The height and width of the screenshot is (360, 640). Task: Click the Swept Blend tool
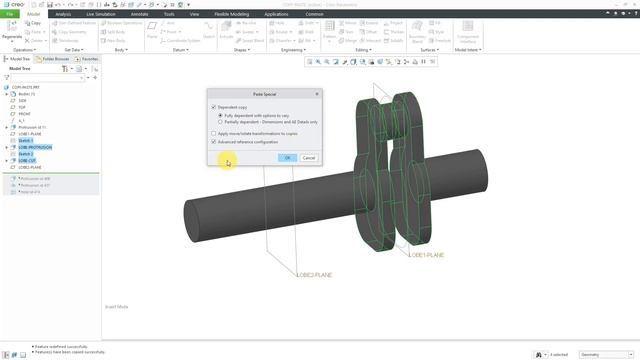pos(250,40)
